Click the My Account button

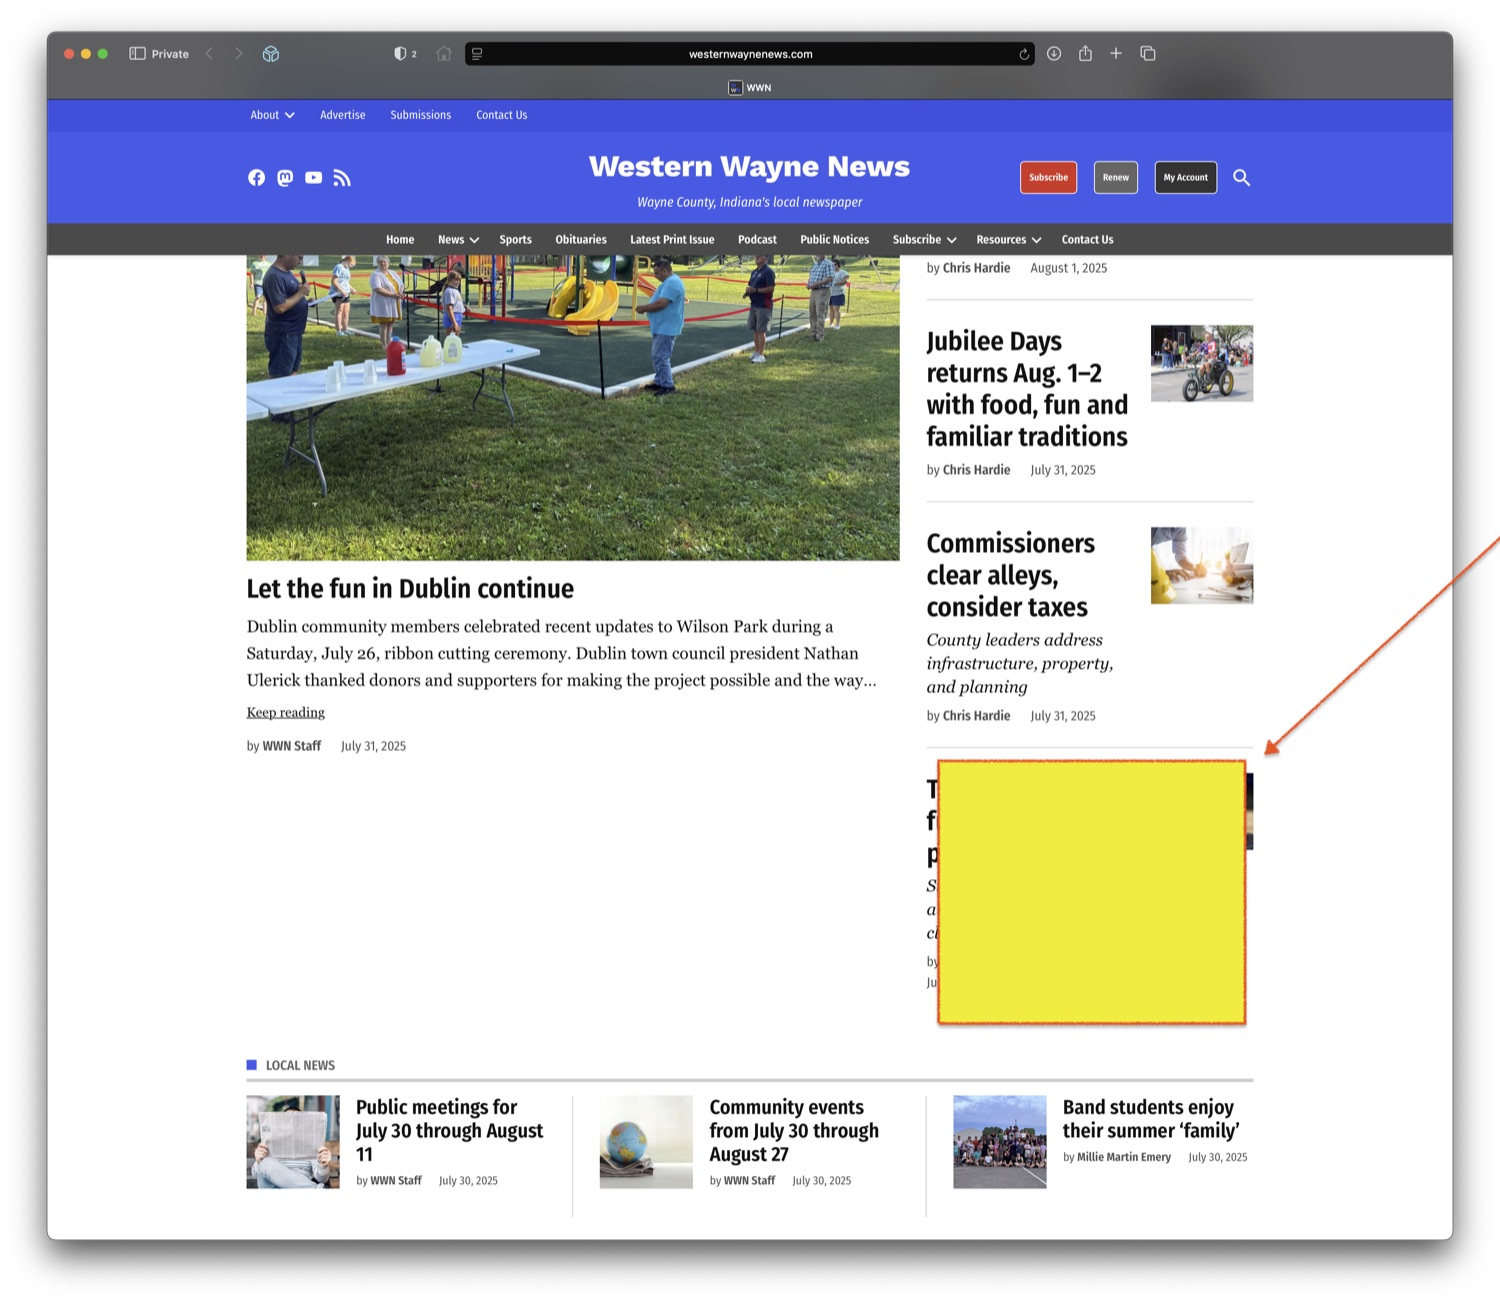click(1185, 178)
